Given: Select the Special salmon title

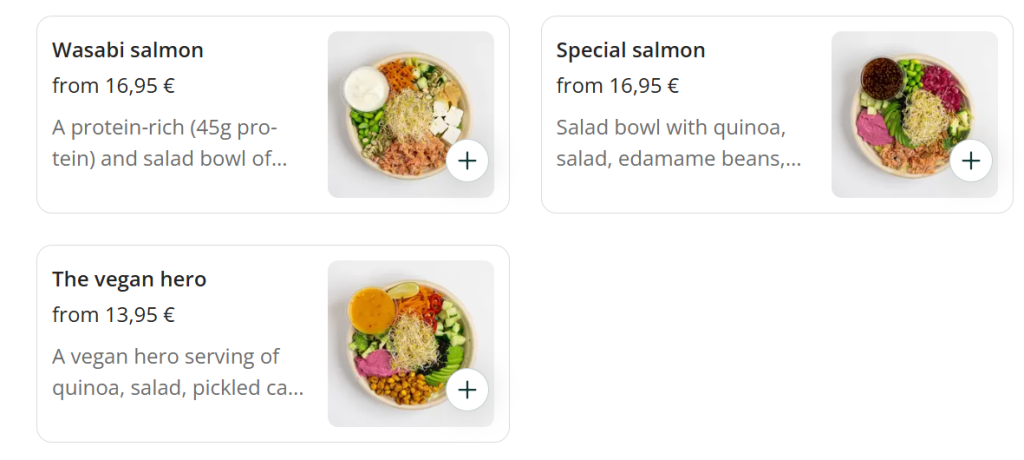Looking at the screenshot, I should click(630, 50).
